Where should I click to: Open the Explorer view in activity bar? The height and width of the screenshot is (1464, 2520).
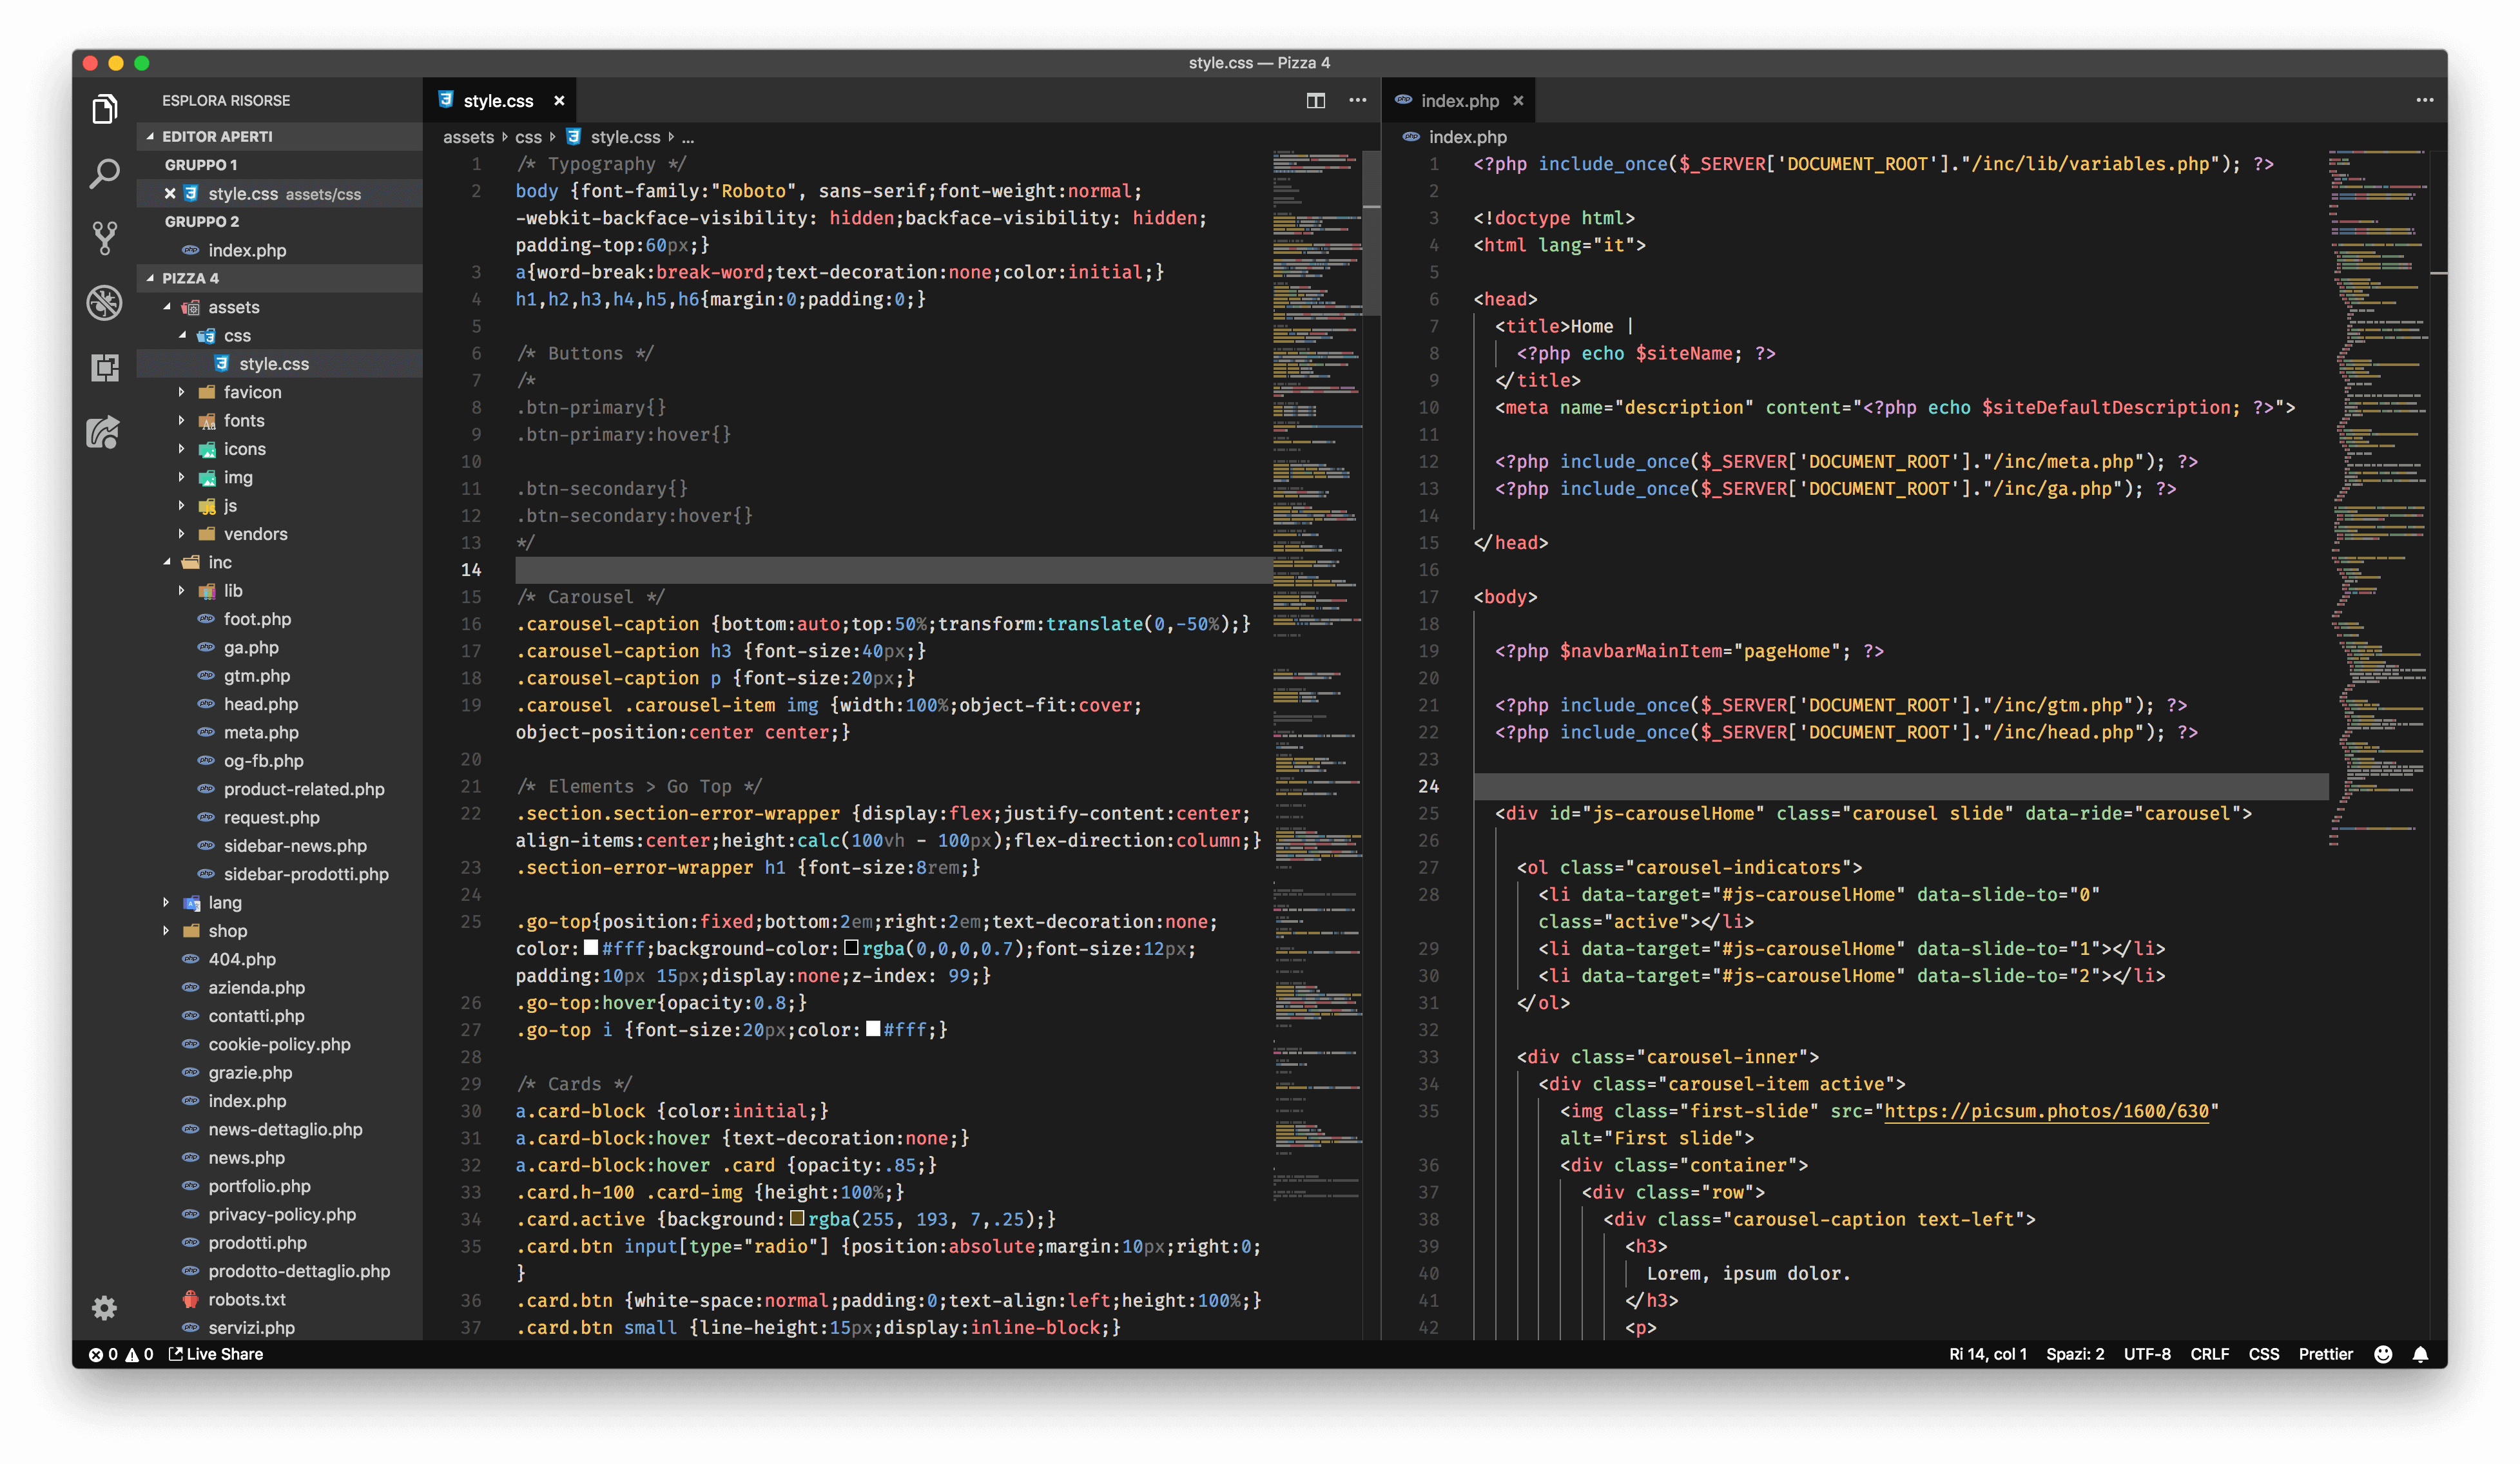[x=104, y=109]
